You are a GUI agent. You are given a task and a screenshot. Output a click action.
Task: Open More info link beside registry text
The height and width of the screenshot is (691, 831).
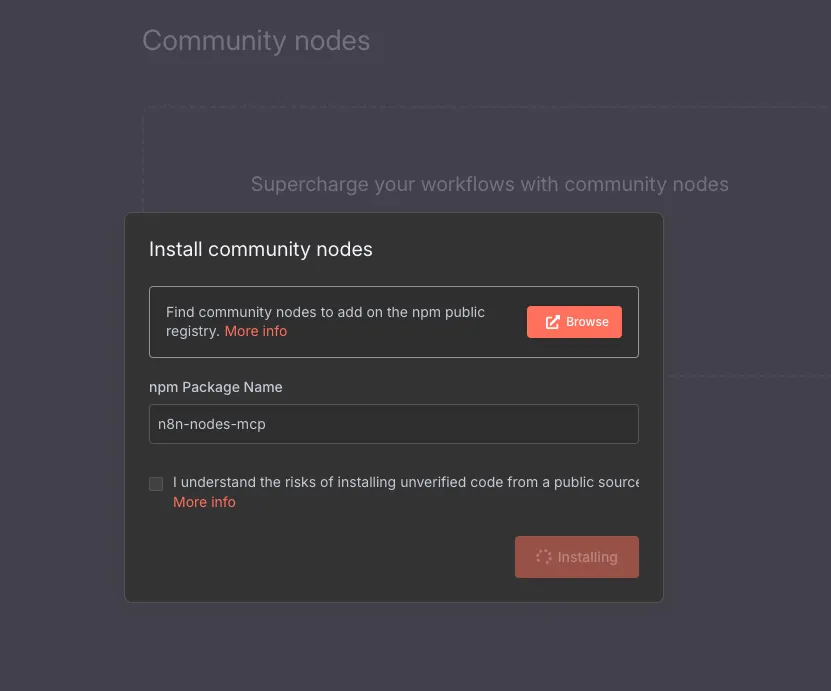(255, 331)
